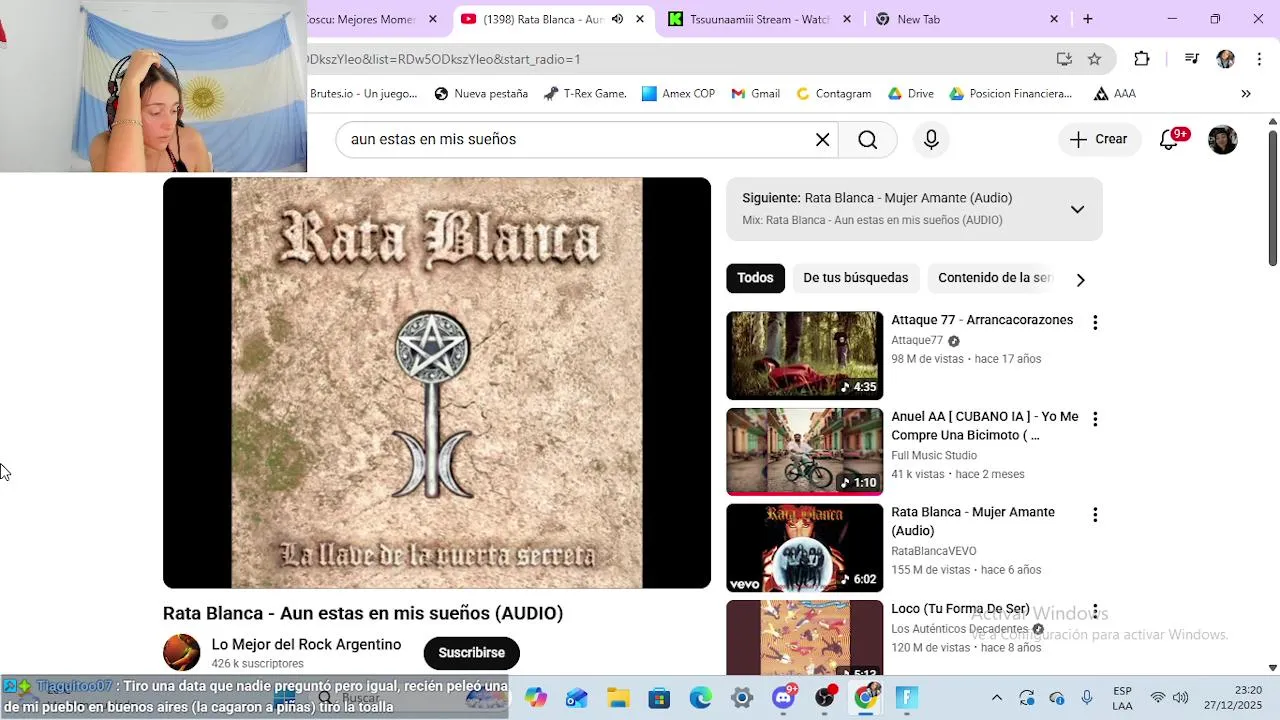Open File Explorer from the taskbar
Screen dimensions: 1280x720
coord(618,698)
